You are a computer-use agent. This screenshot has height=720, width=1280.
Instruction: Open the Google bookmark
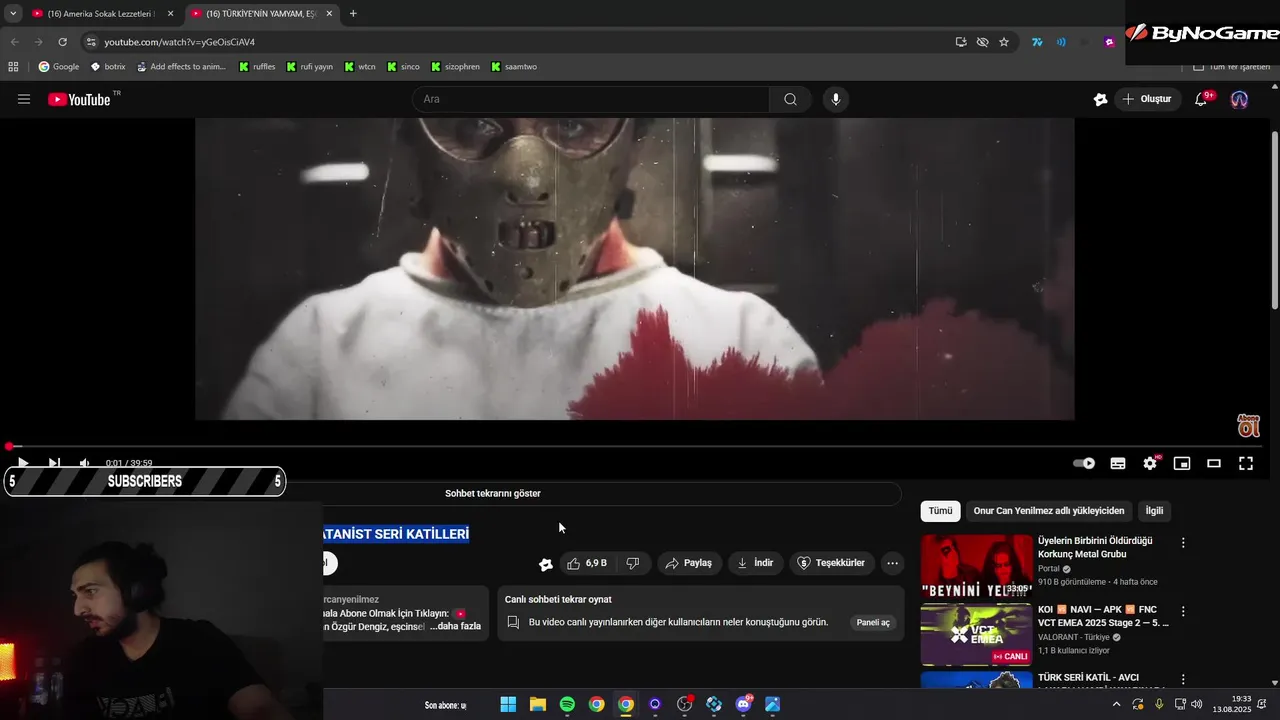[59, 67]
